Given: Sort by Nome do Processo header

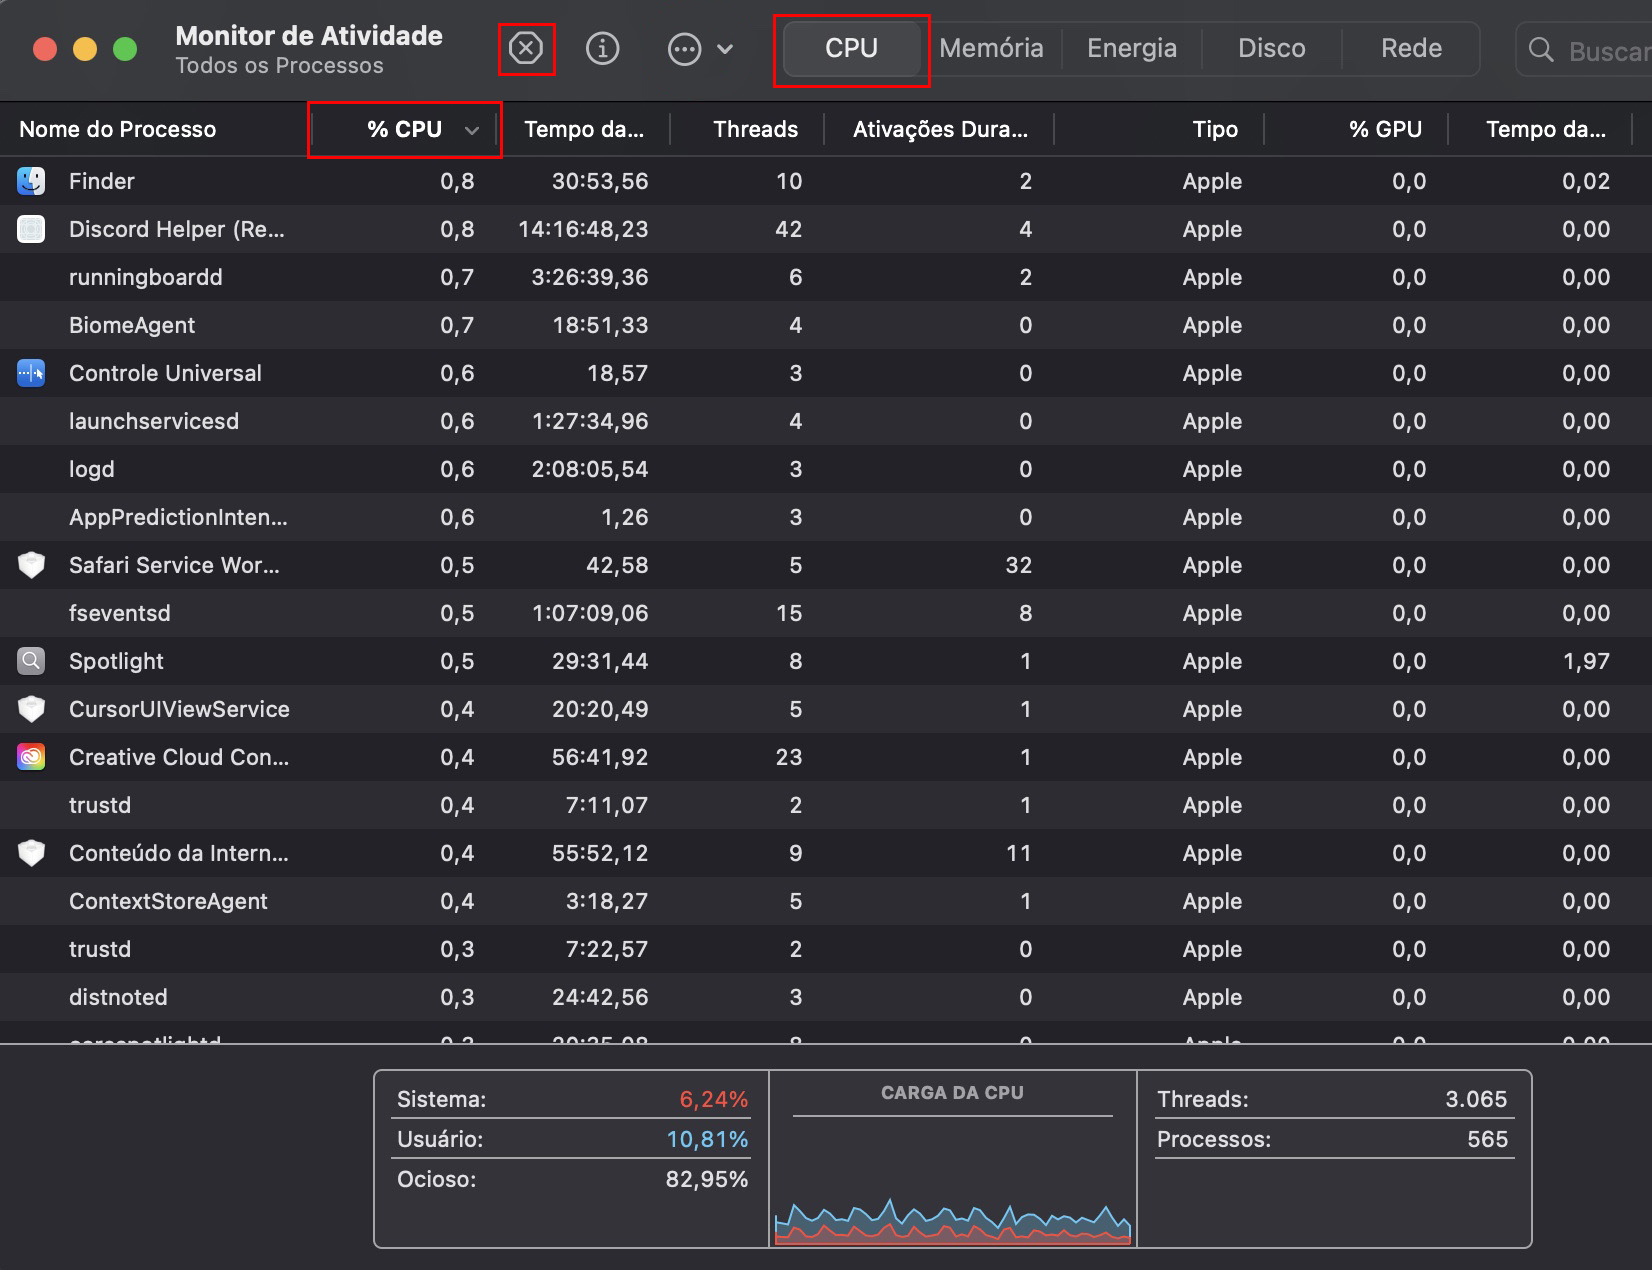Looking at the screenshot, I should point(118,129).
